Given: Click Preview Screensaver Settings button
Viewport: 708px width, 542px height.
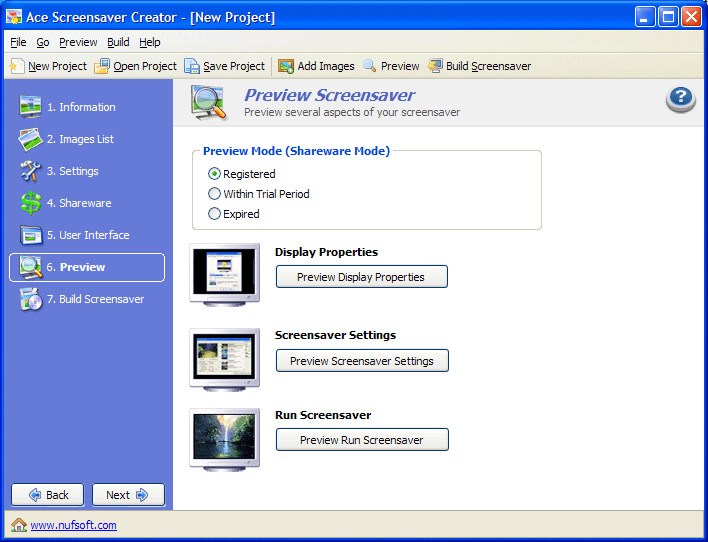Looking at the screenshot, I should click(x=362, y=360).
